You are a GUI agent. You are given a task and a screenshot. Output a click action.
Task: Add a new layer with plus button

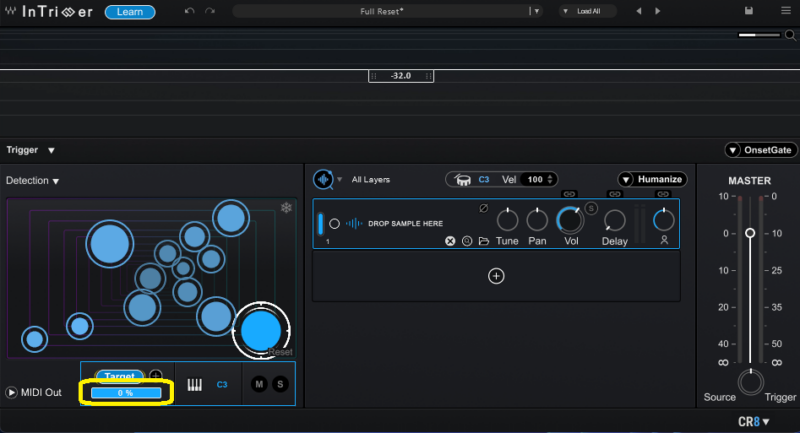pyautogui.click(x=496, y=276)
